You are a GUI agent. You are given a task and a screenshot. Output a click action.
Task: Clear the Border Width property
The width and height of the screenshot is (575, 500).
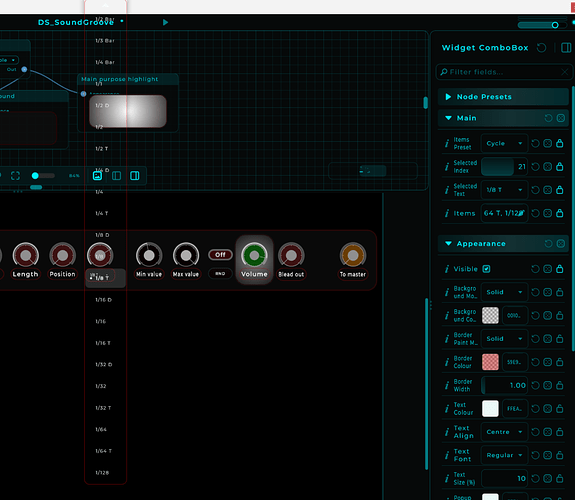pyautogui.click(x=547, y=385)
